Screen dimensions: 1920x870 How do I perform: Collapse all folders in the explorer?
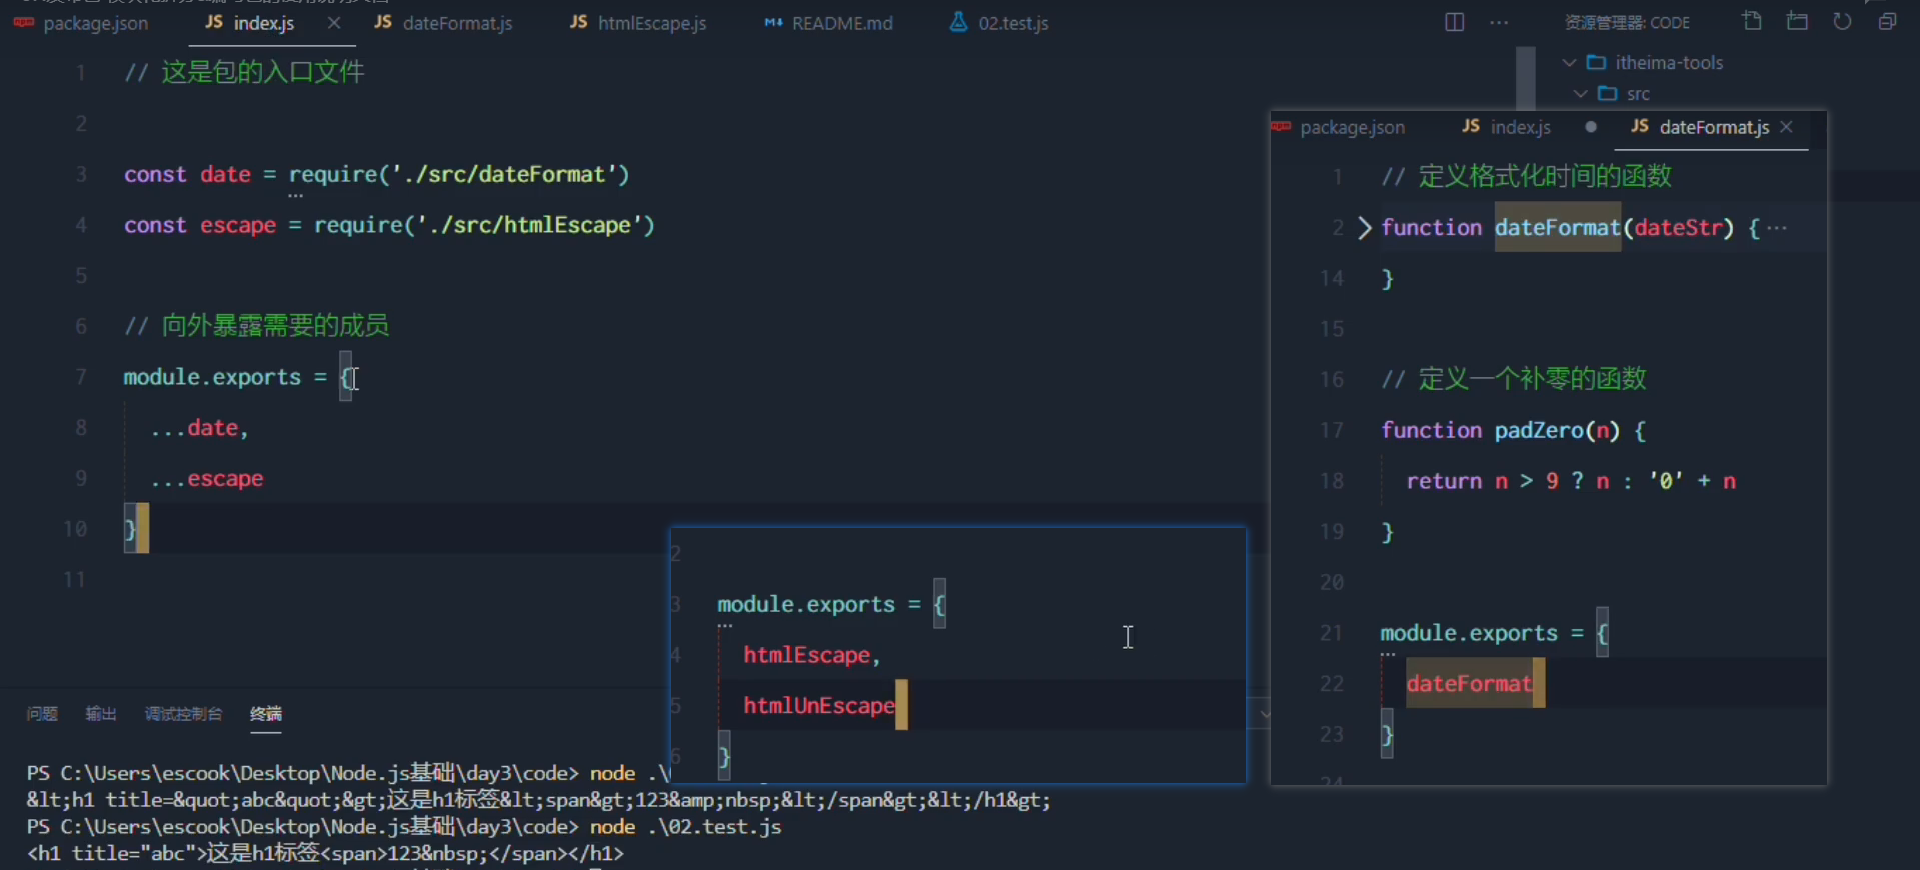tap(1887, 21)
